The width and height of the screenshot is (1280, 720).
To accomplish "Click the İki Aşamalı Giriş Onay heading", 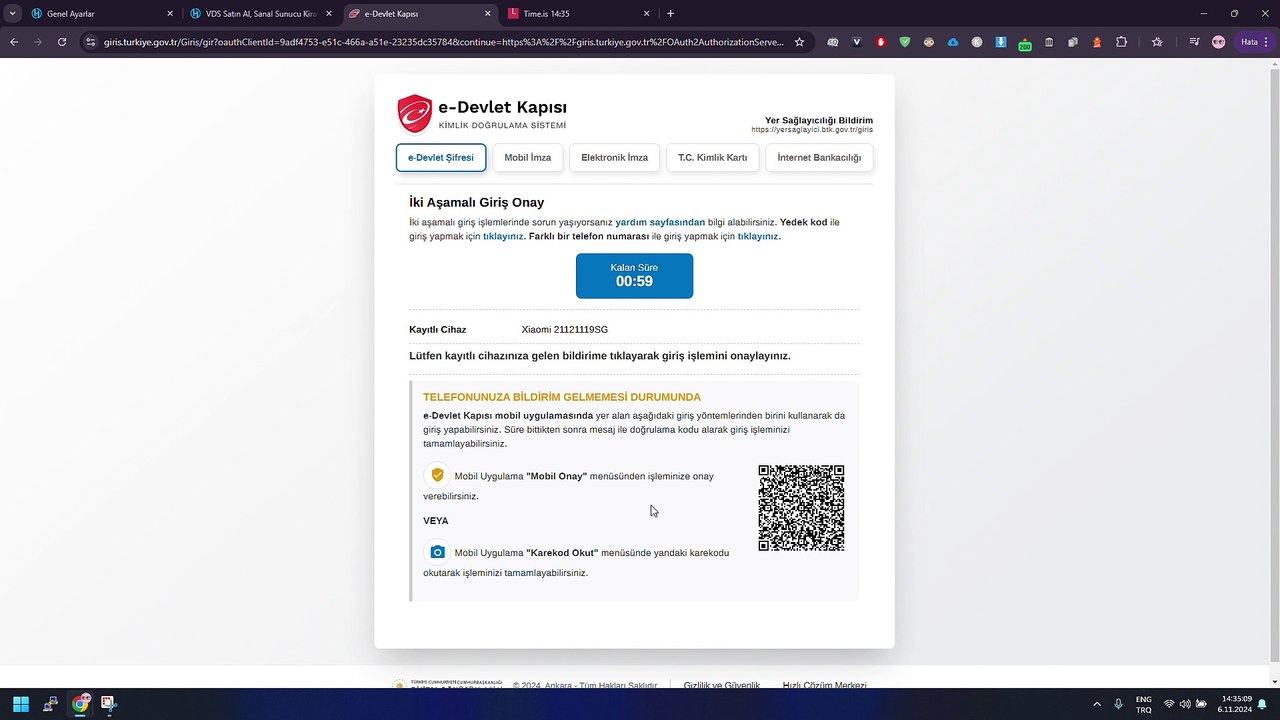I will pos(477,202).
